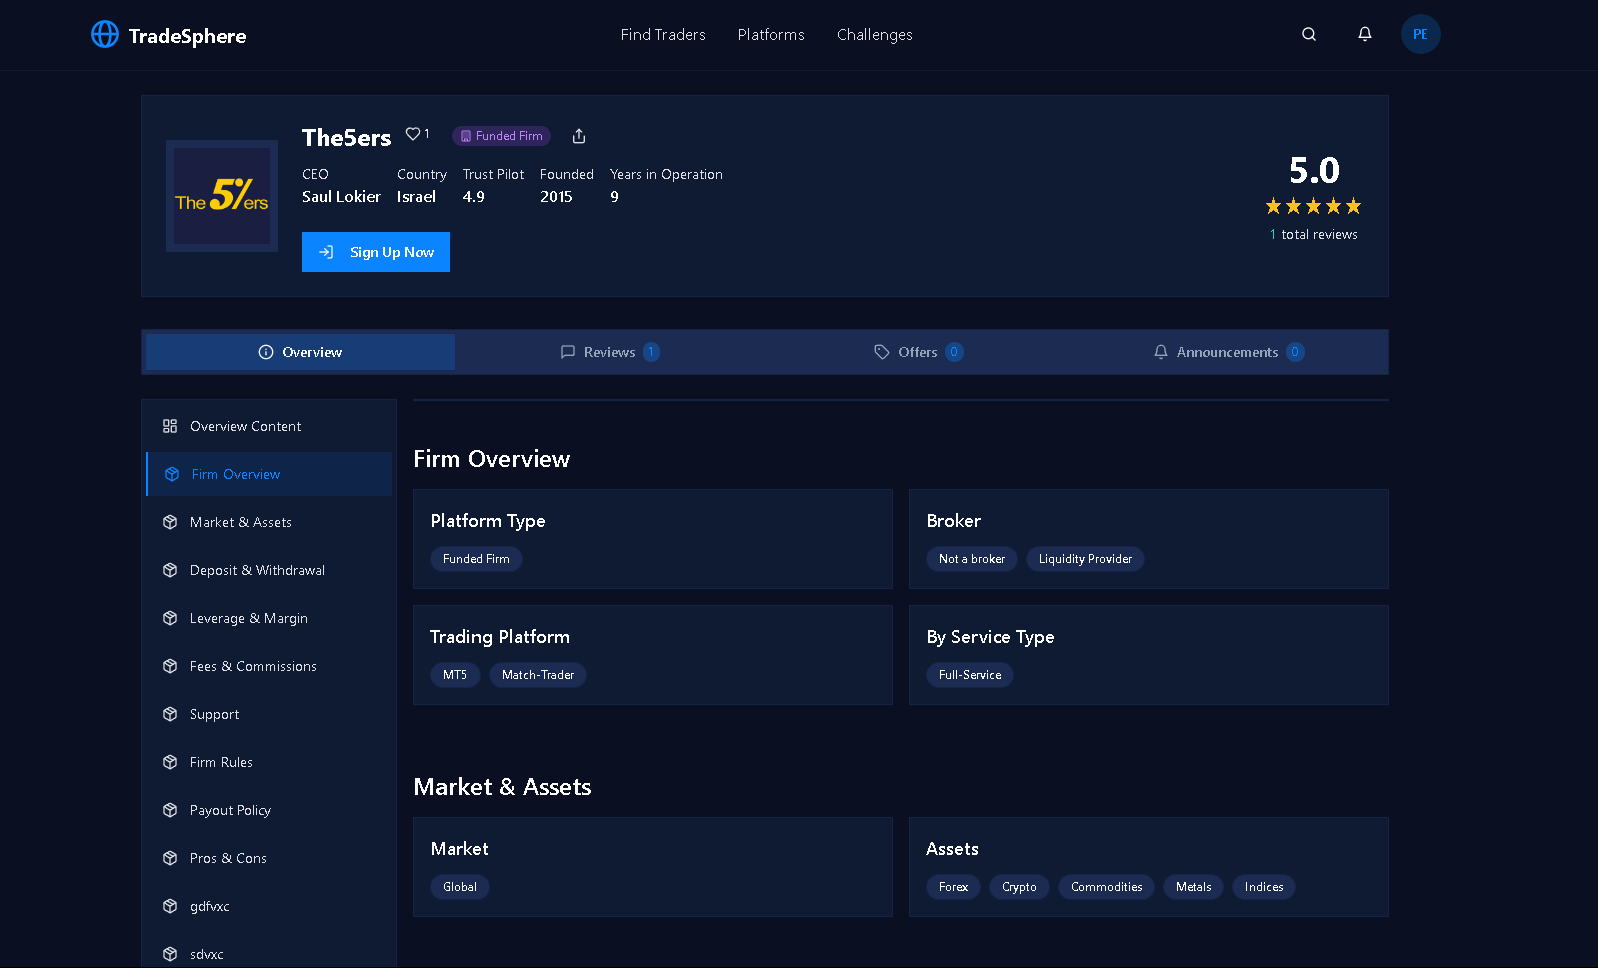
Task: Open the Announcements tab
Action: coord(1228,352)
